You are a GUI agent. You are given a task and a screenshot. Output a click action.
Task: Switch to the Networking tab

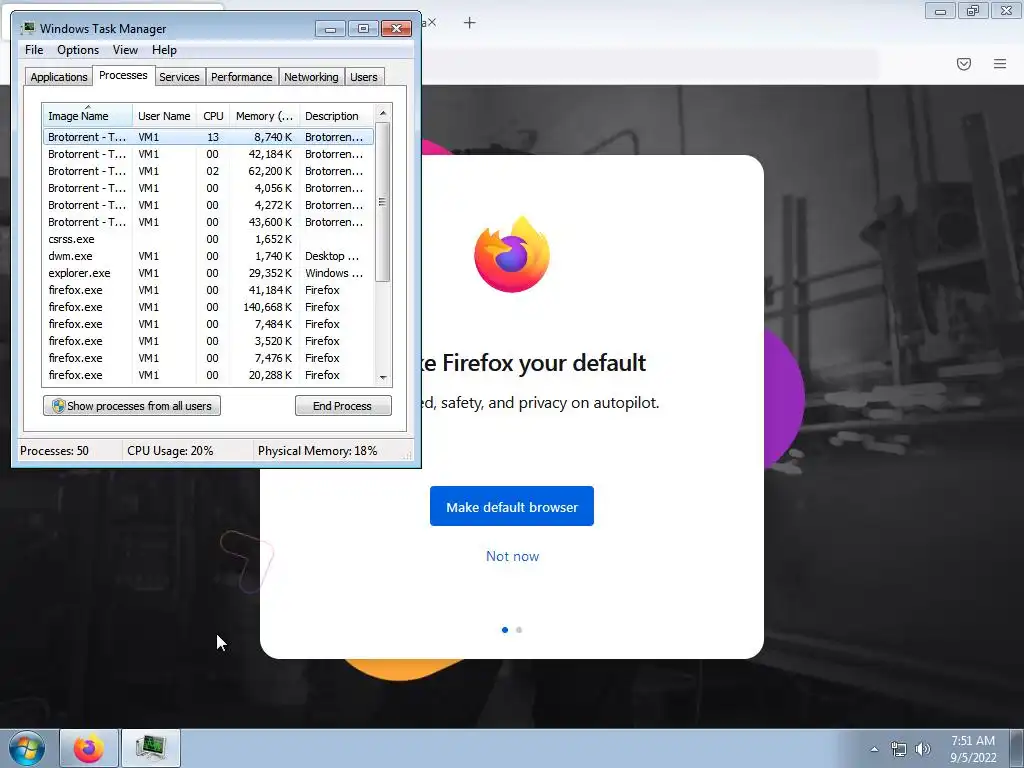311,77
